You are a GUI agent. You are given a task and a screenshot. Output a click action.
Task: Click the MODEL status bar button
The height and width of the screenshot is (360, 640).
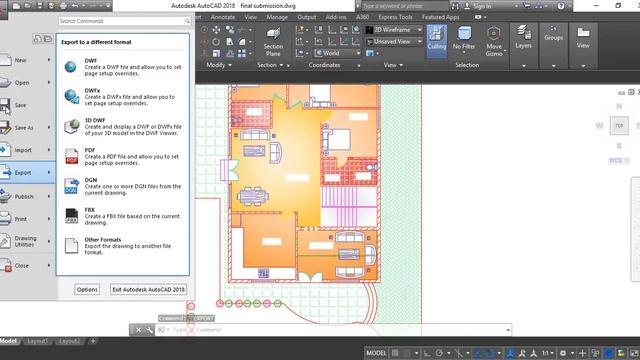tap(376, 353)
